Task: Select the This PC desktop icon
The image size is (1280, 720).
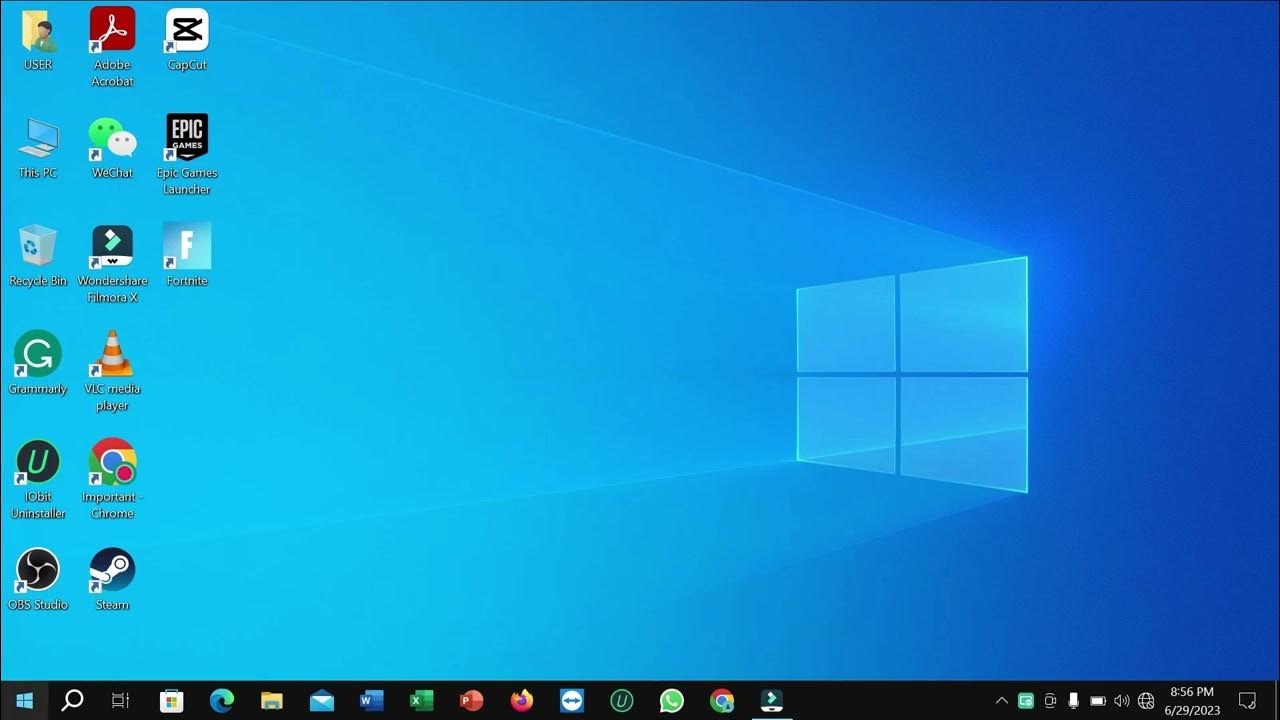Action: 38,148
